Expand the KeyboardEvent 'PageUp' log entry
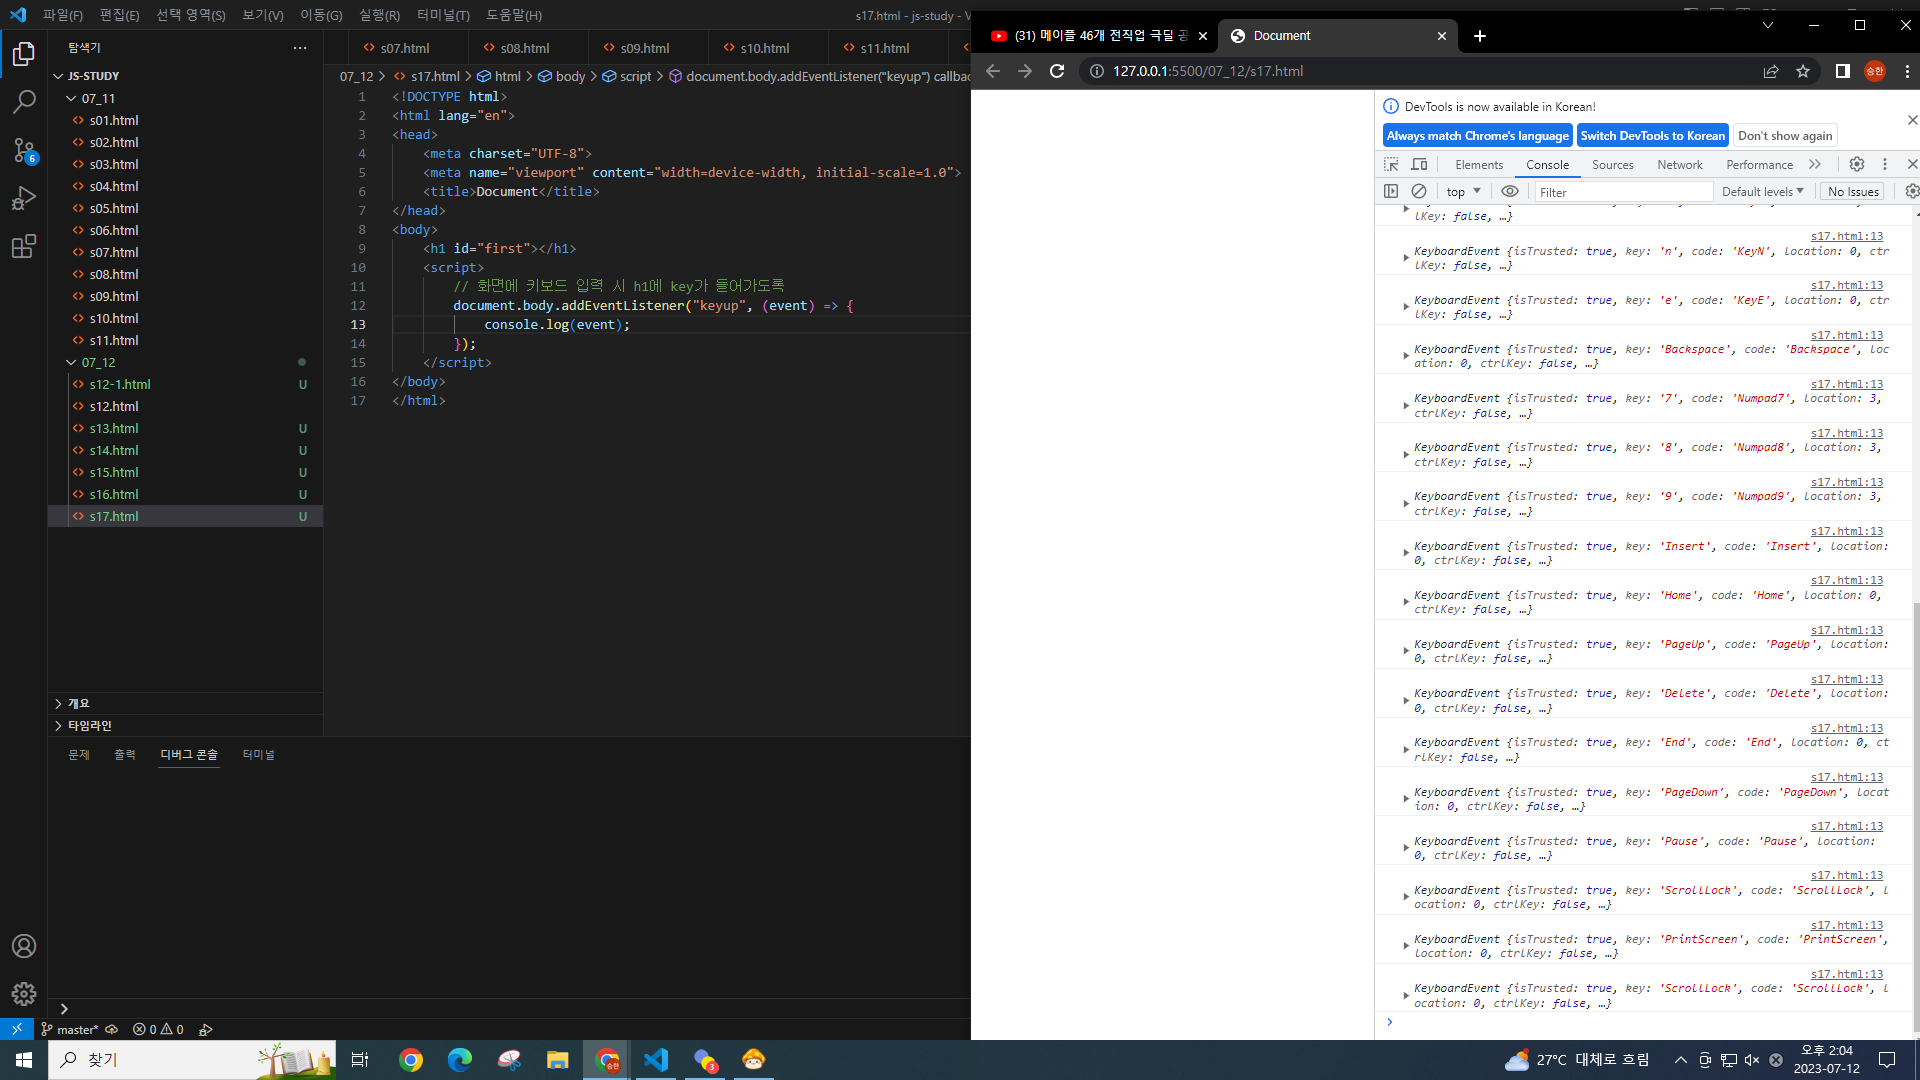1920x1080 pixels. point(1406,650)
